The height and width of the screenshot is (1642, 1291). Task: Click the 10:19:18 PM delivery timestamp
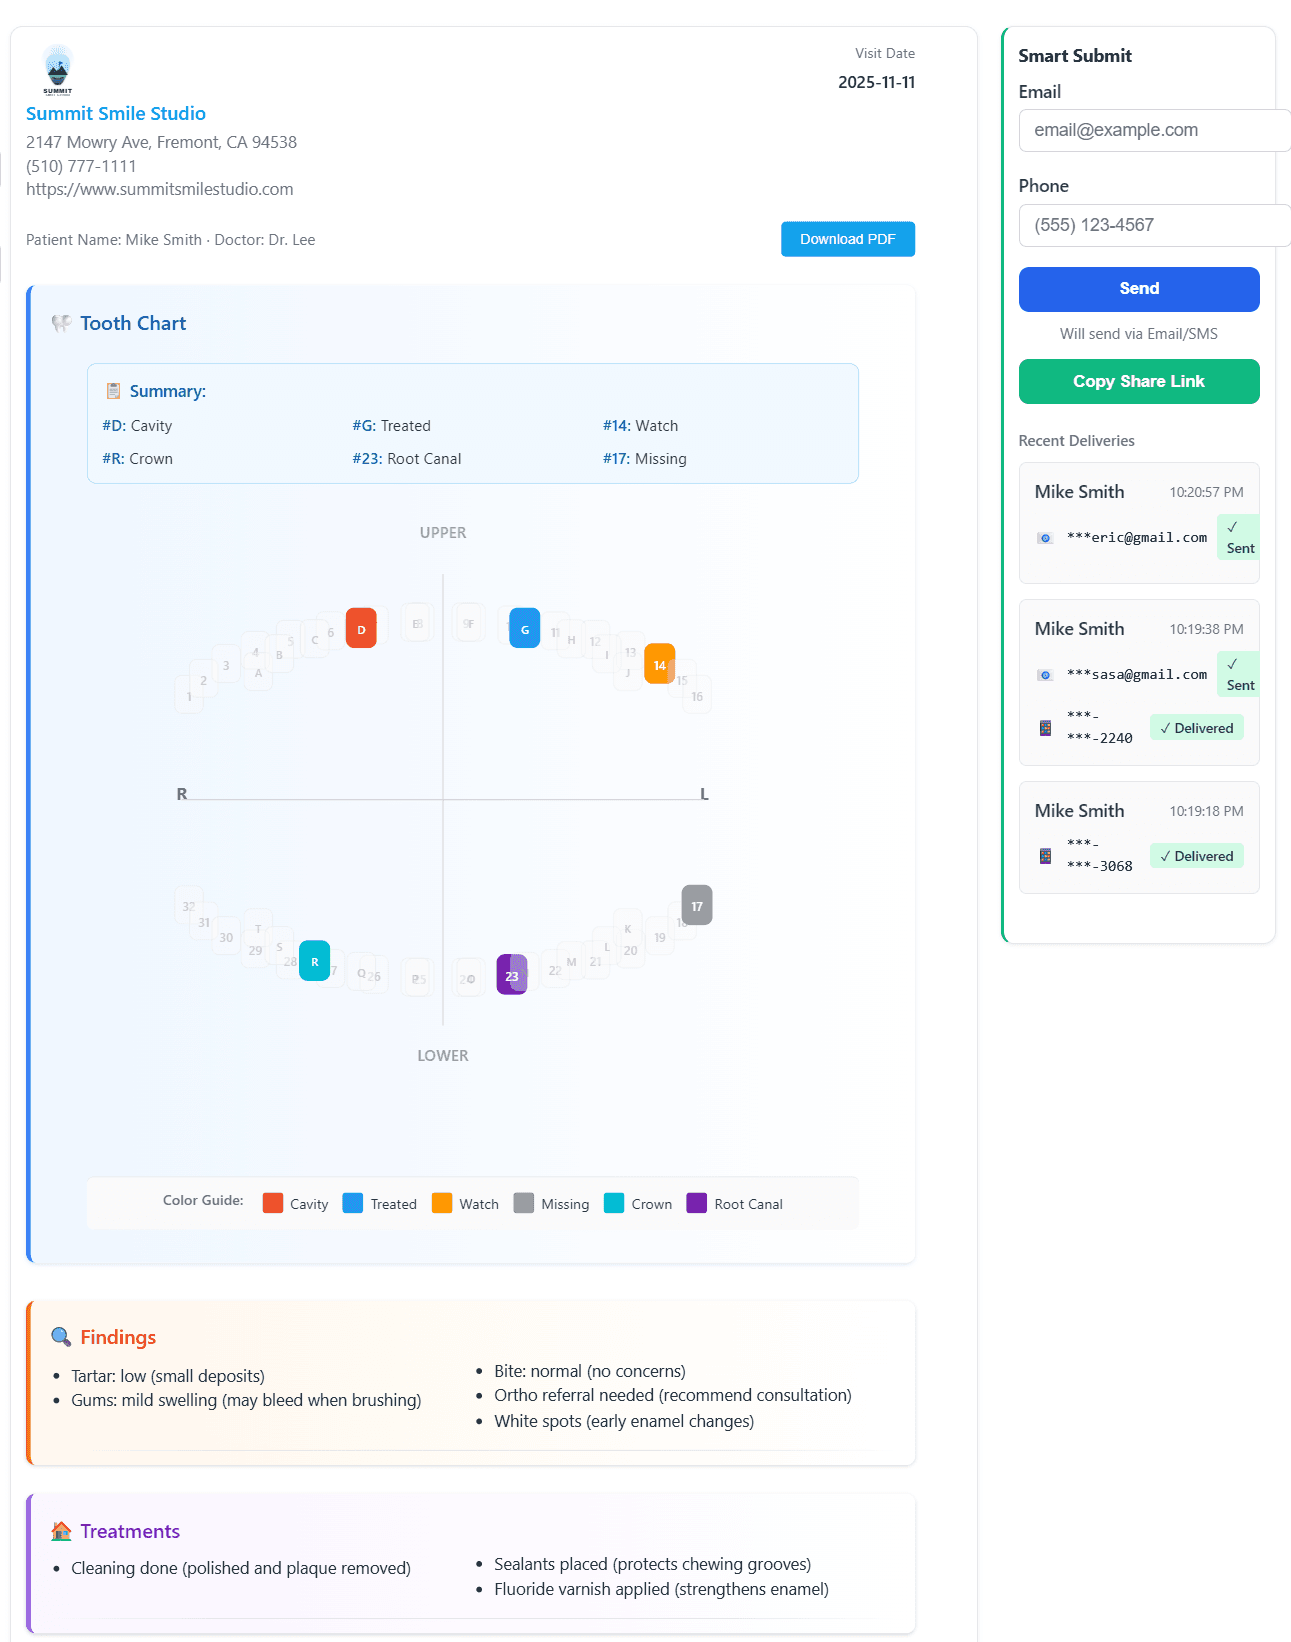(1207, 811)
